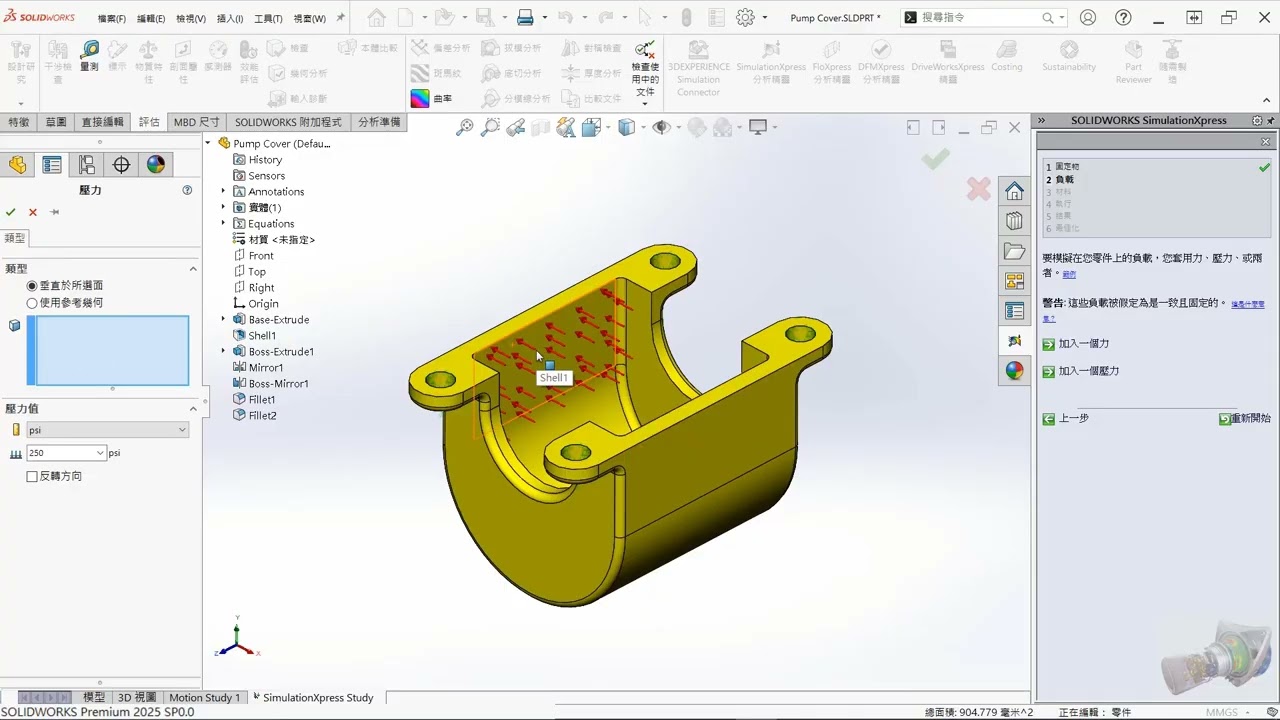
Task: Click Zoom to Area magnifier icon
Action: 490,127
